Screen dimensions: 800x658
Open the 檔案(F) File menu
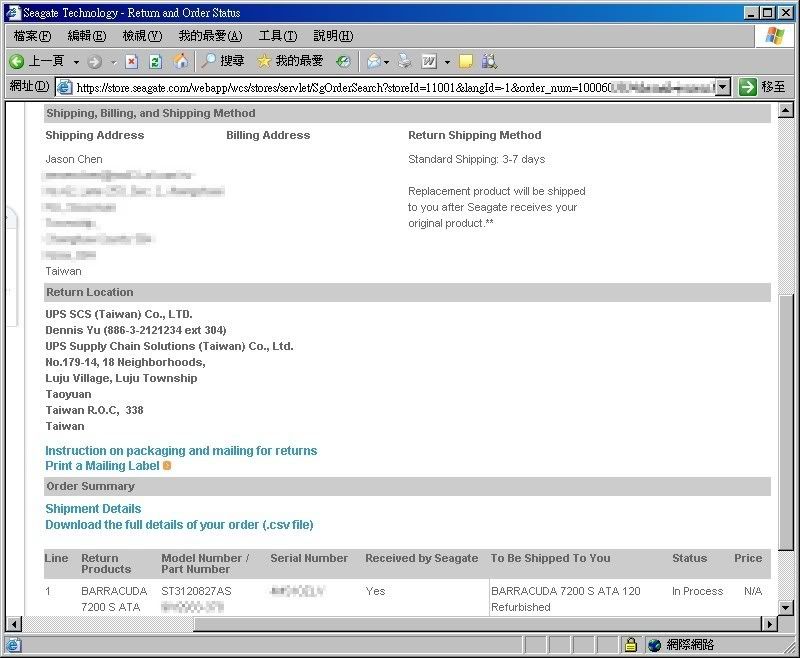[32, 36]
